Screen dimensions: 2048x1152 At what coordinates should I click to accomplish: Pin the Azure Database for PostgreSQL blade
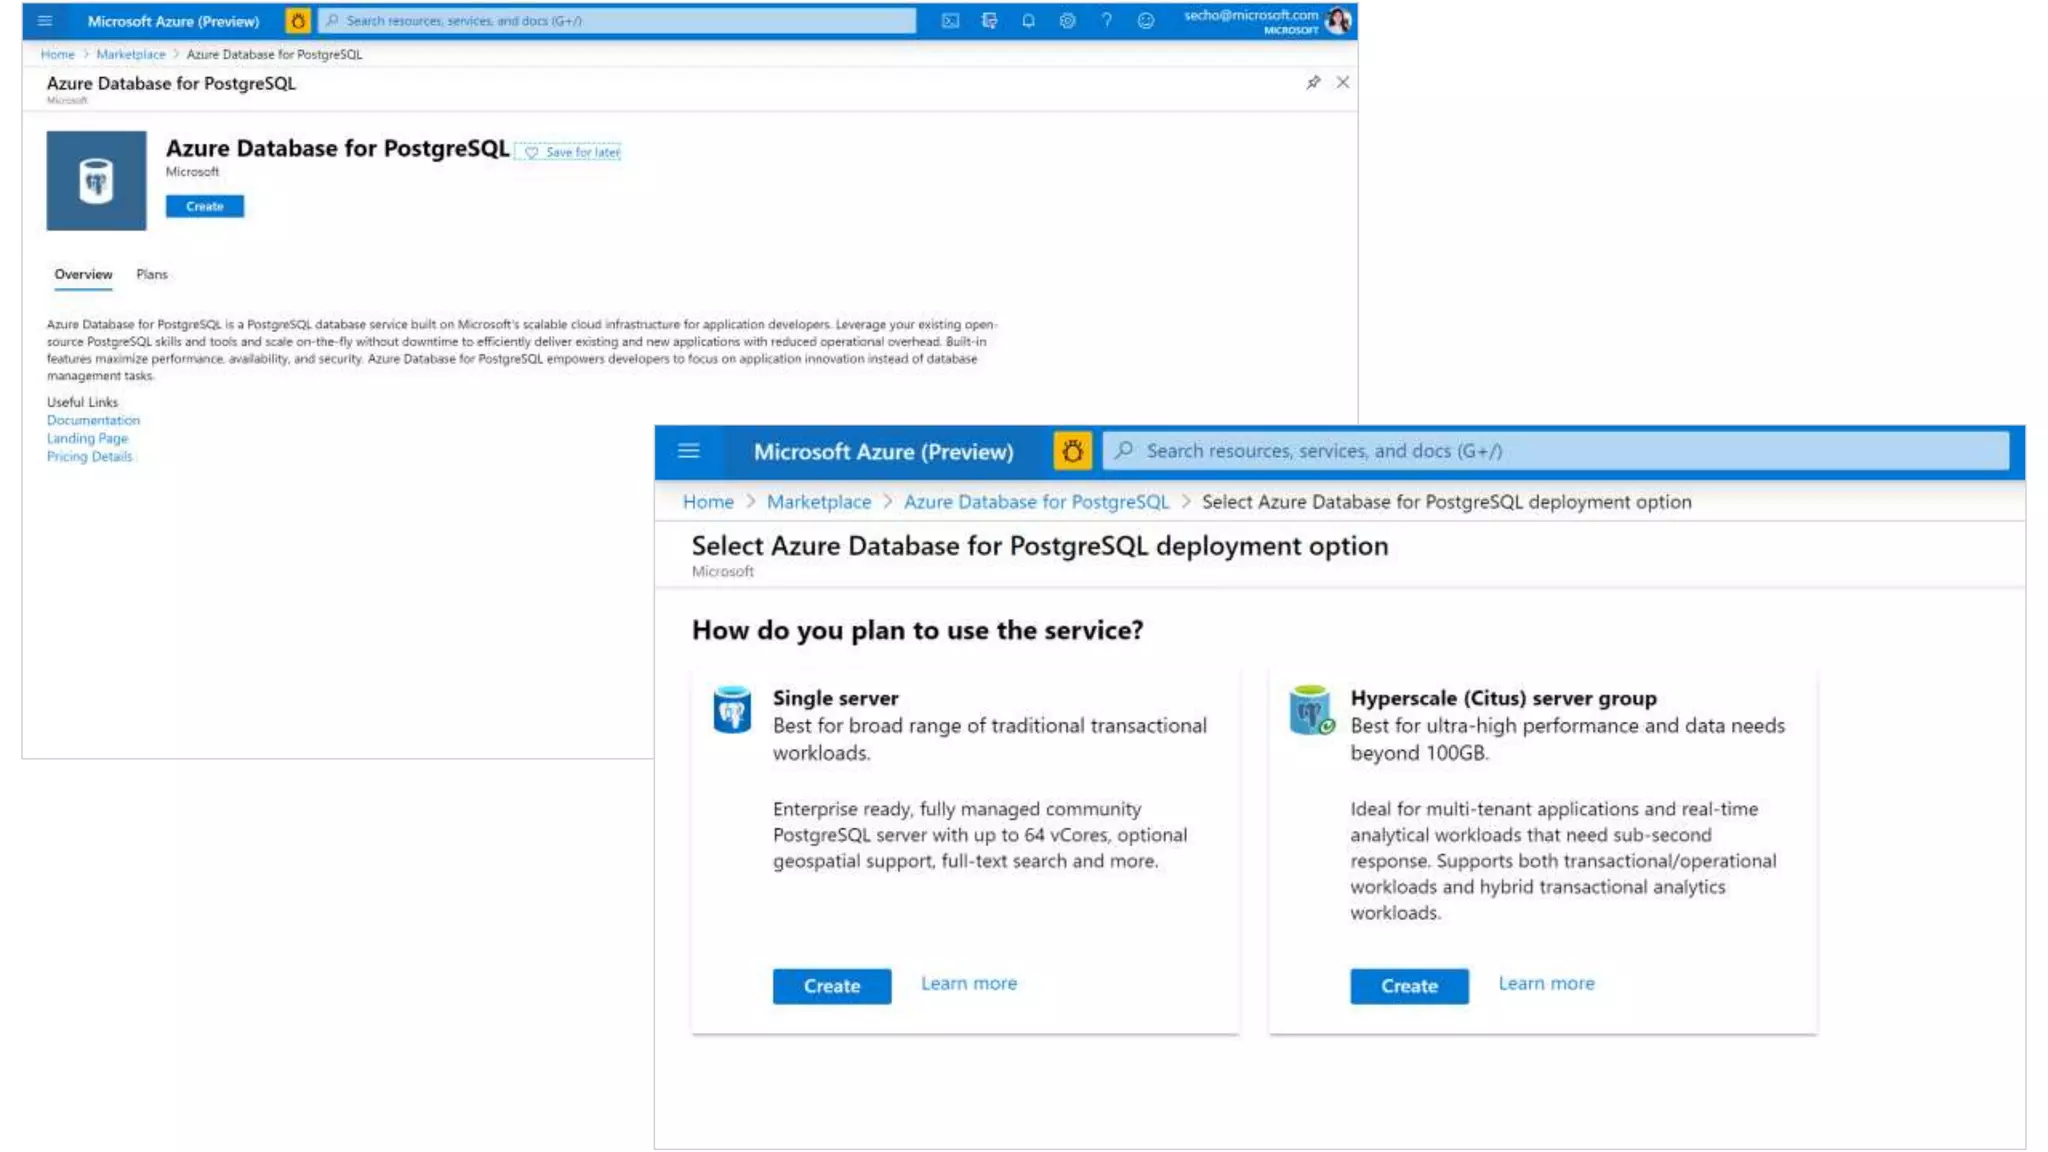point(1313,82)
